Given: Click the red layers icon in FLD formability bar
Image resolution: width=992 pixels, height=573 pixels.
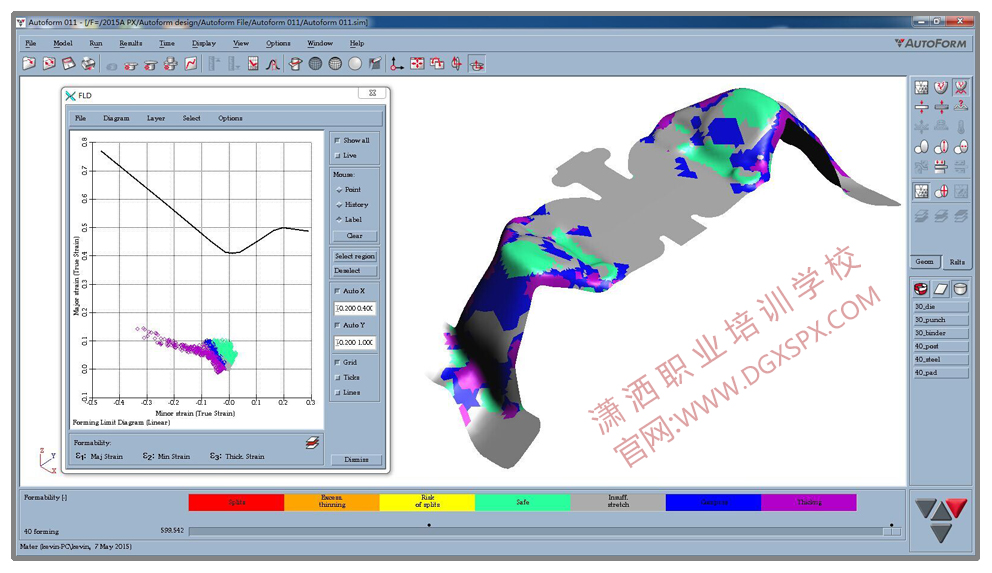Looking at the screenshot, I should [x=312, y=443].
